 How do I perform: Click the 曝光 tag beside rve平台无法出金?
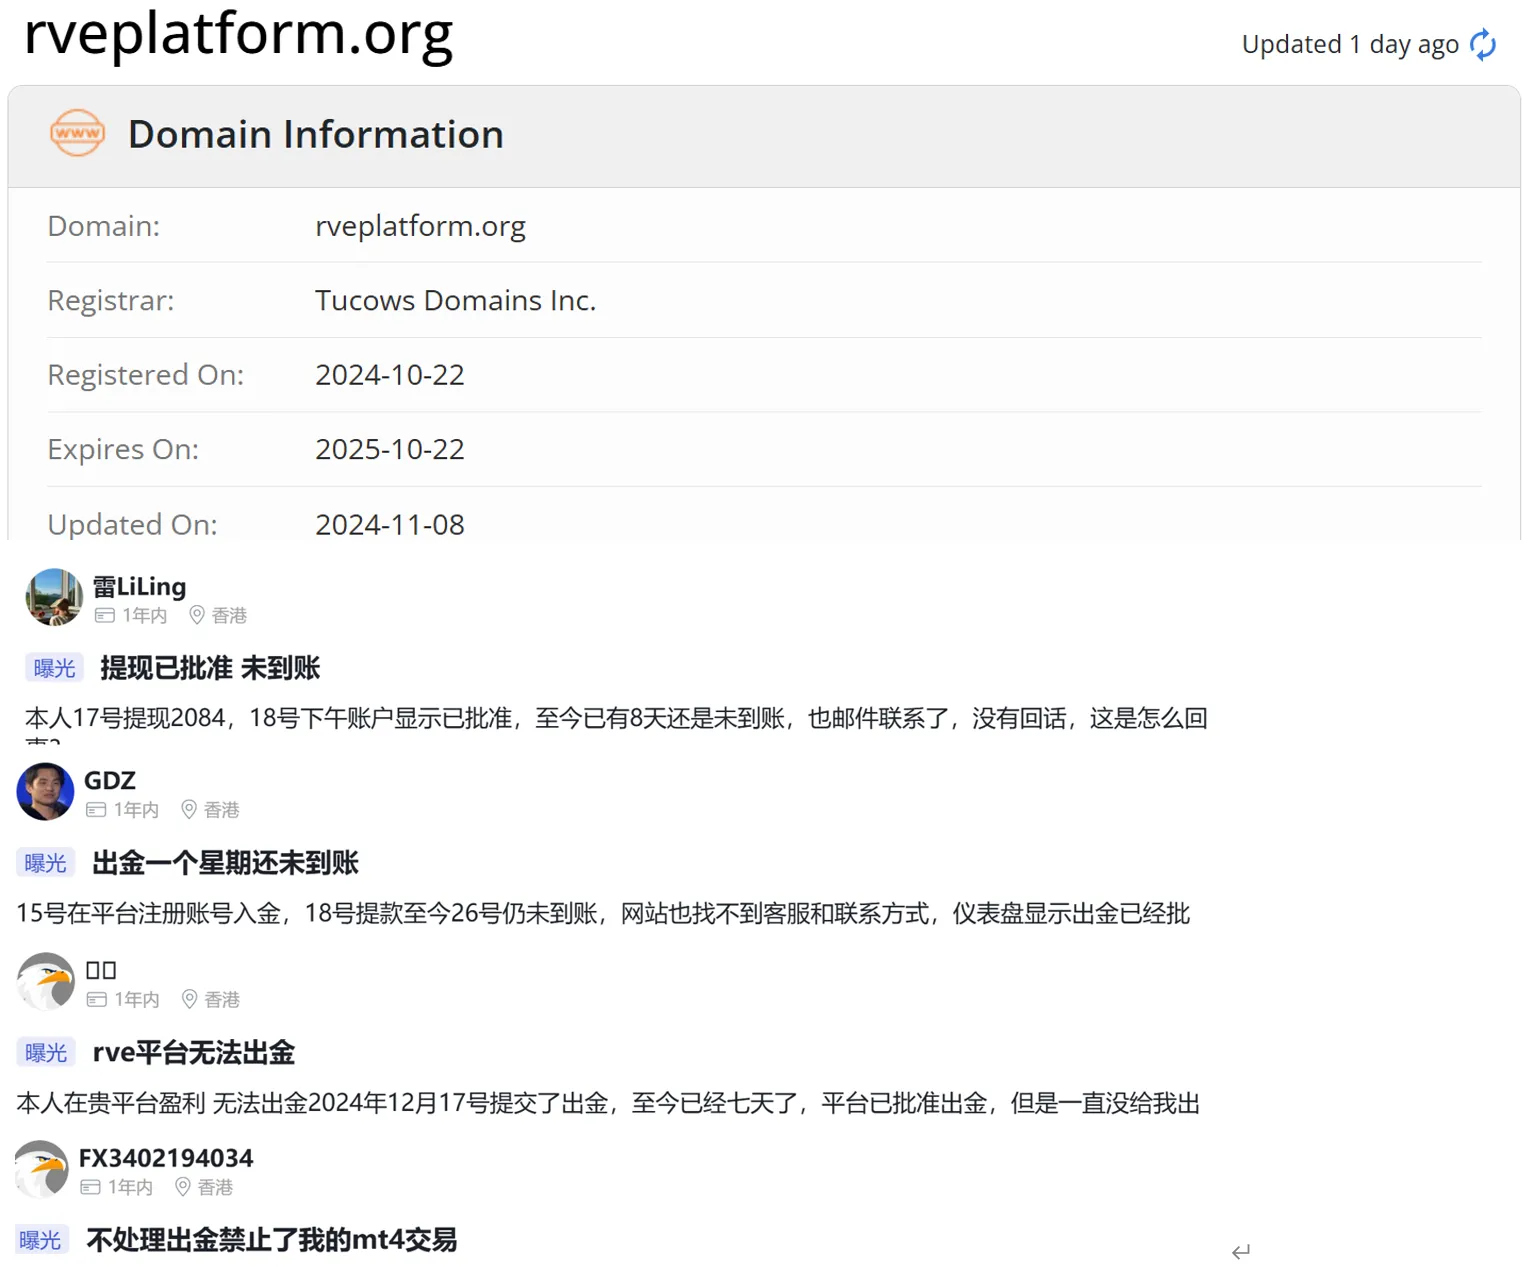click(x=46, y=1053)
